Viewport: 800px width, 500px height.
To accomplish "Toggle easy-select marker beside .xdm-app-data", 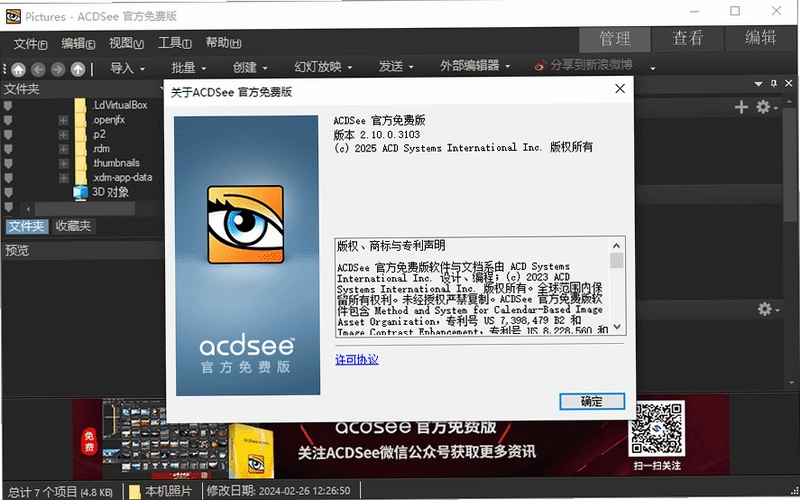I will point(8,178).
